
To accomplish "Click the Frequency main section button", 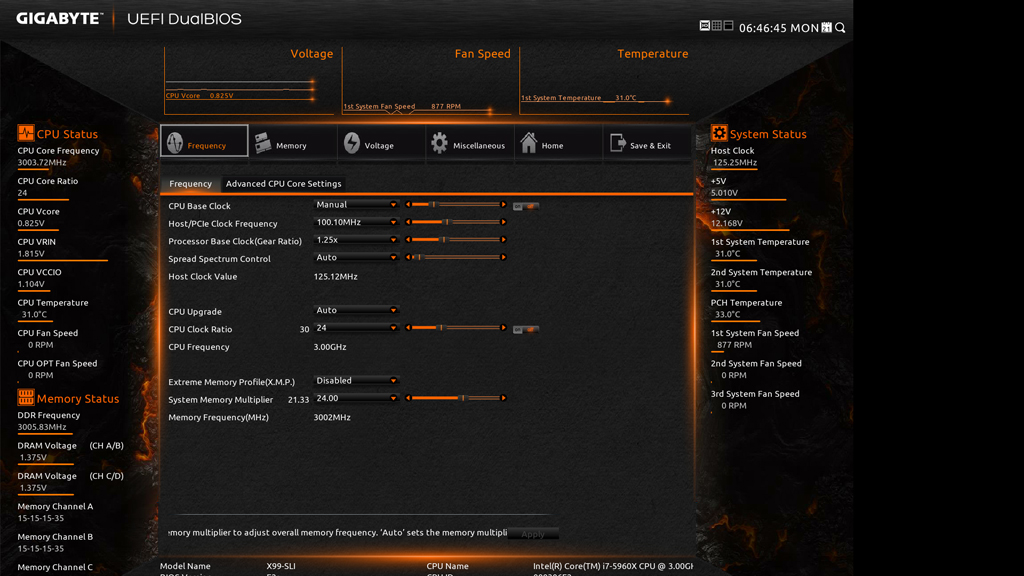I will click(204, 142).
